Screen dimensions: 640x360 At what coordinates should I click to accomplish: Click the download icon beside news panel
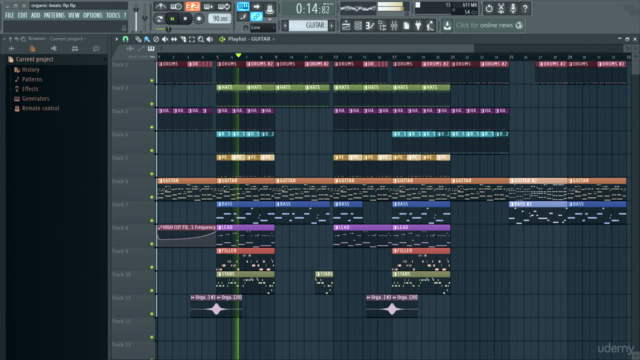click(x=447, y=25)
